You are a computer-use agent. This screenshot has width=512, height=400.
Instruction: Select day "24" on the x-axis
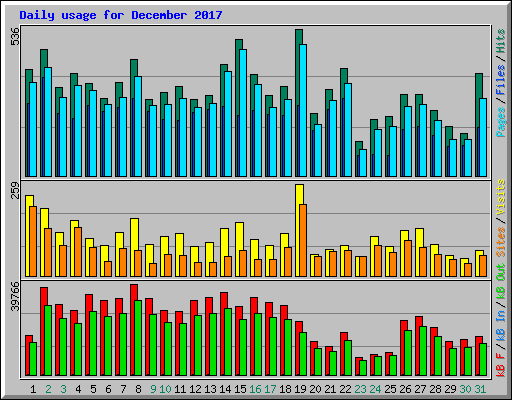375,389
